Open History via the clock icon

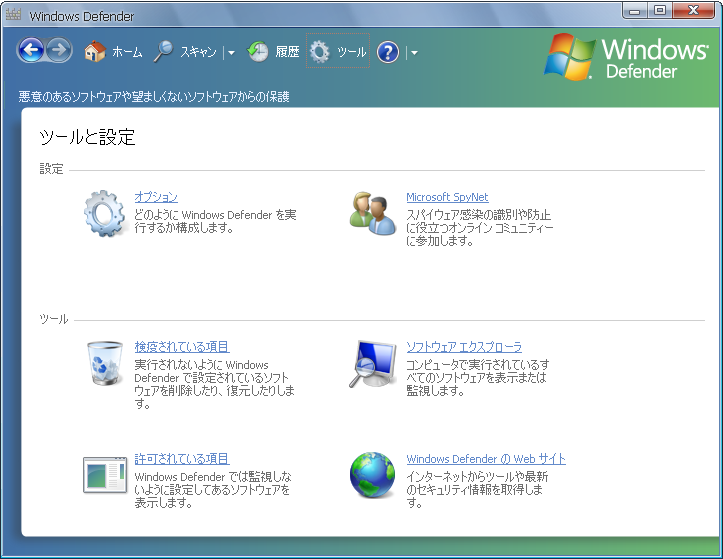click(258, 52)
